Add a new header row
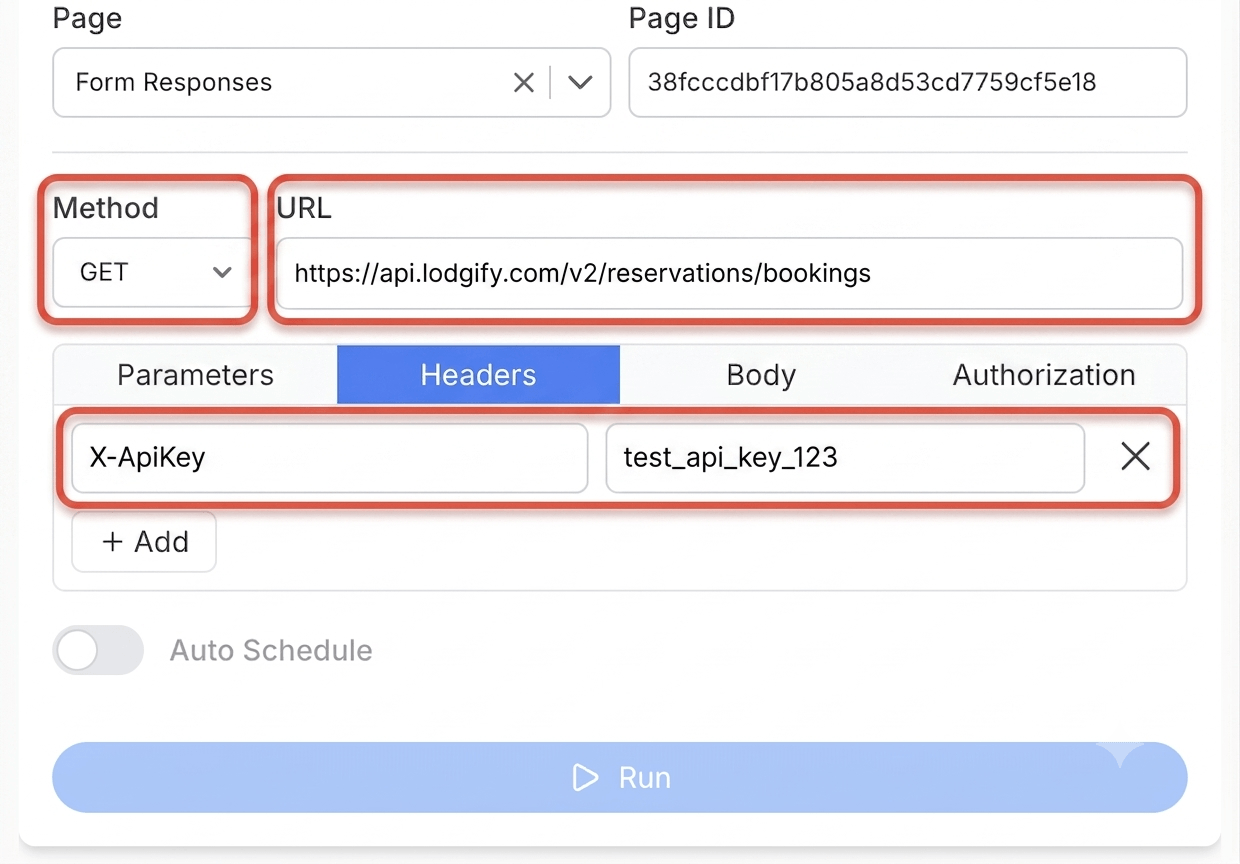 (144, 542)
